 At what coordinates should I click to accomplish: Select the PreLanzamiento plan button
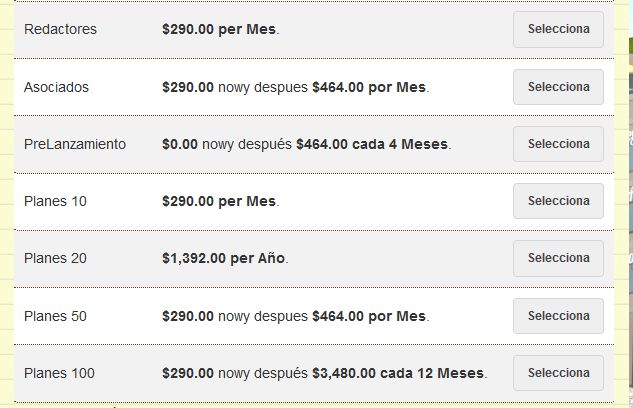tap(558, 144)
